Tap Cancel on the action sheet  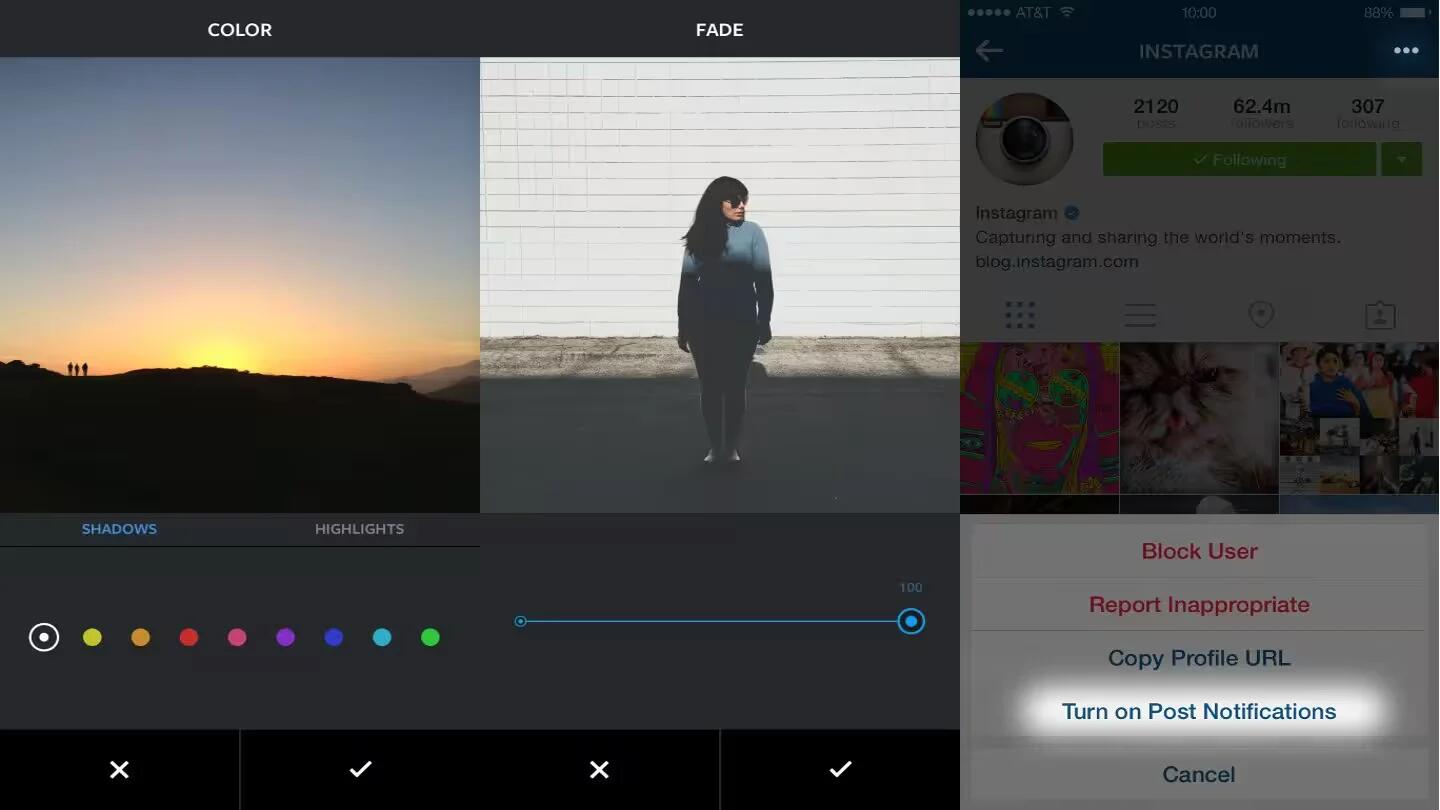tap(1199, 774)
